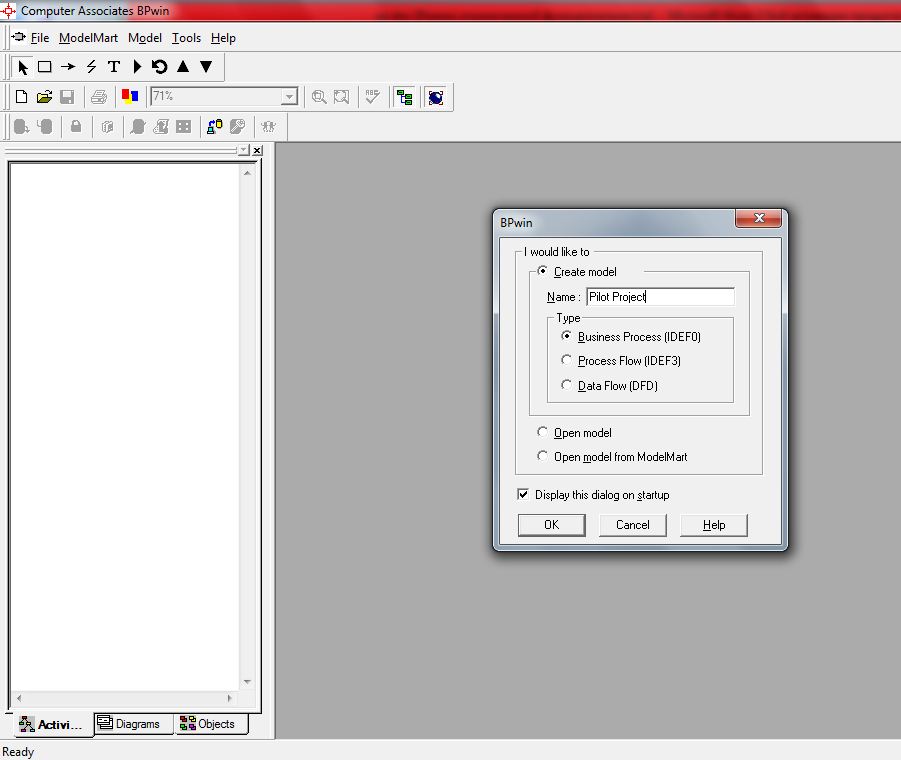Select the Activity Box tool

pyautogui.click(x=44, y=67)
